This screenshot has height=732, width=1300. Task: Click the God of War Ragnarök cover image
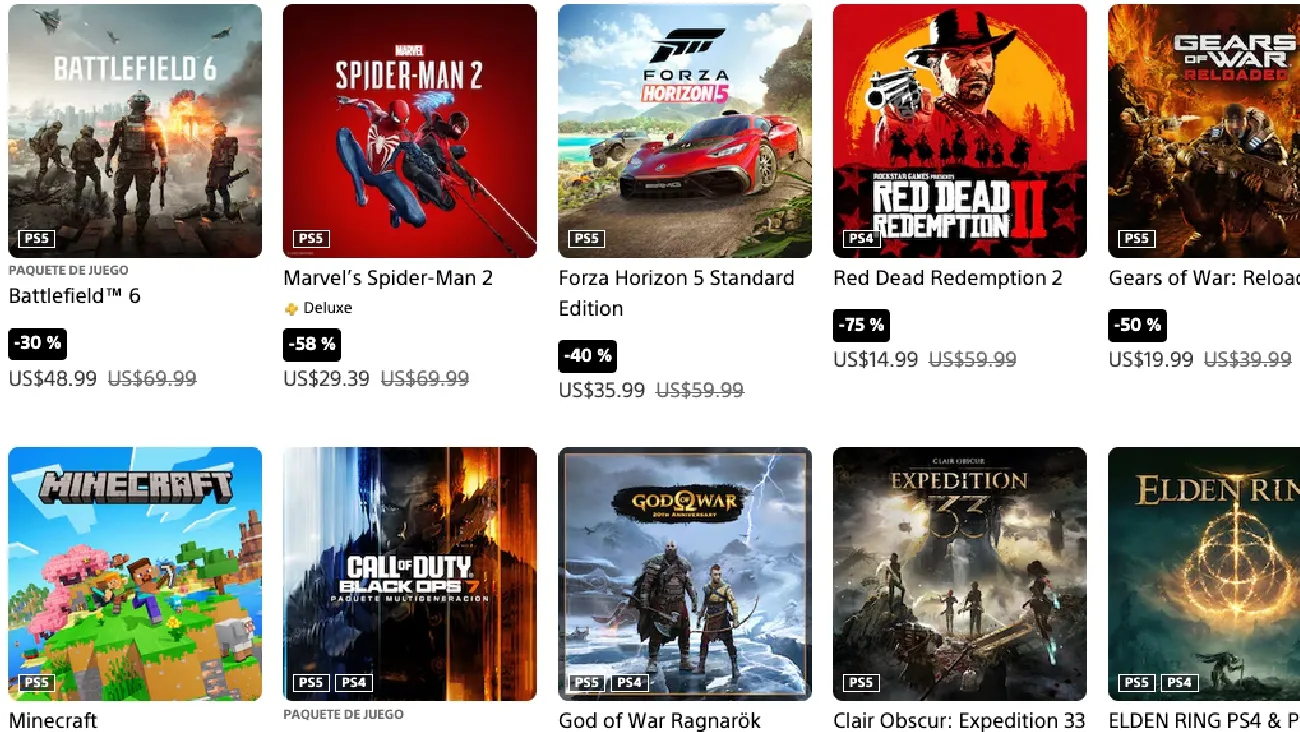point(685,573)
